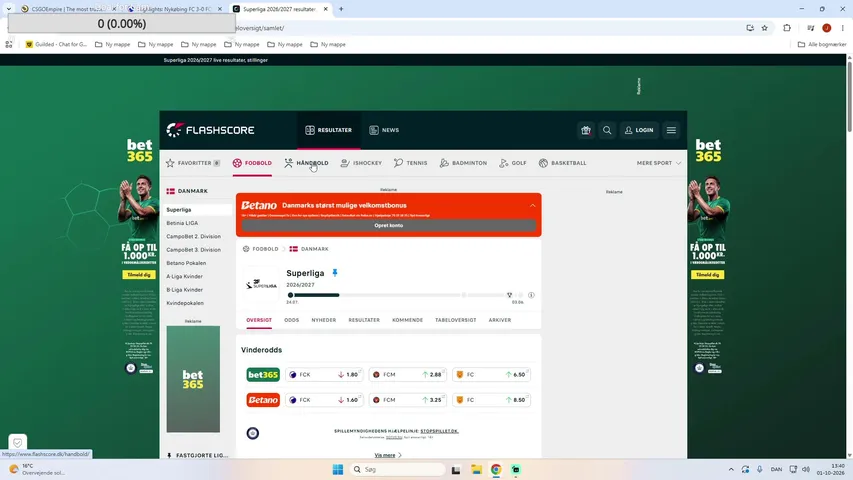Screen dimensions: 853x480
Task: Open A-Liga Kvinder league
Action: tap(184, 276)
